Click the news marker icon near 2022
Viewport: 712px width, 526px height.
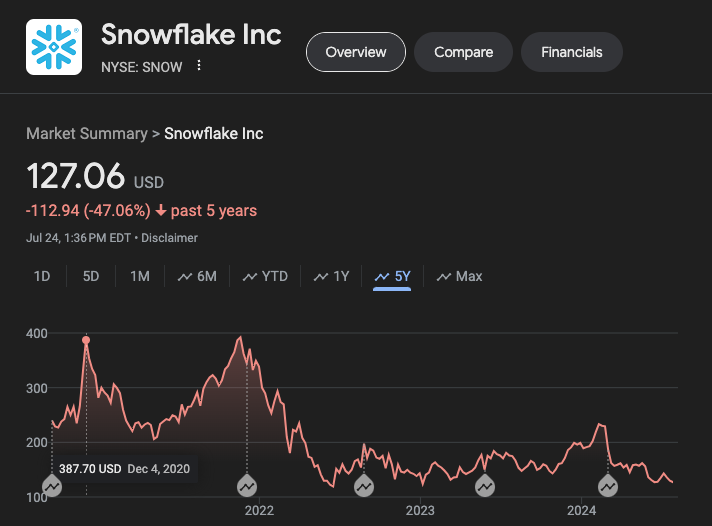(x=247, y=487)
